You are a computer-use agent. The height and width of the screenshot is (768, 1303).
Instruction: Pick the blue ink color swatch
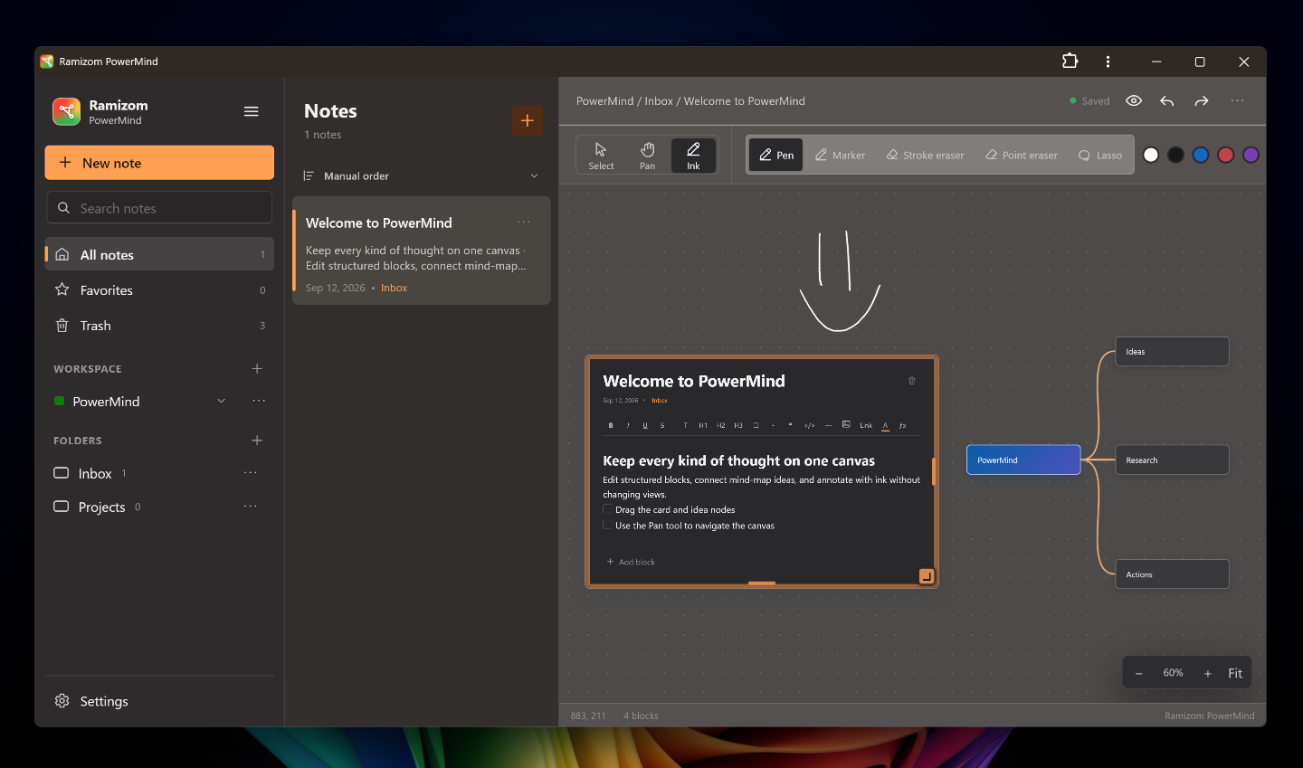(x=1201, y=155)
